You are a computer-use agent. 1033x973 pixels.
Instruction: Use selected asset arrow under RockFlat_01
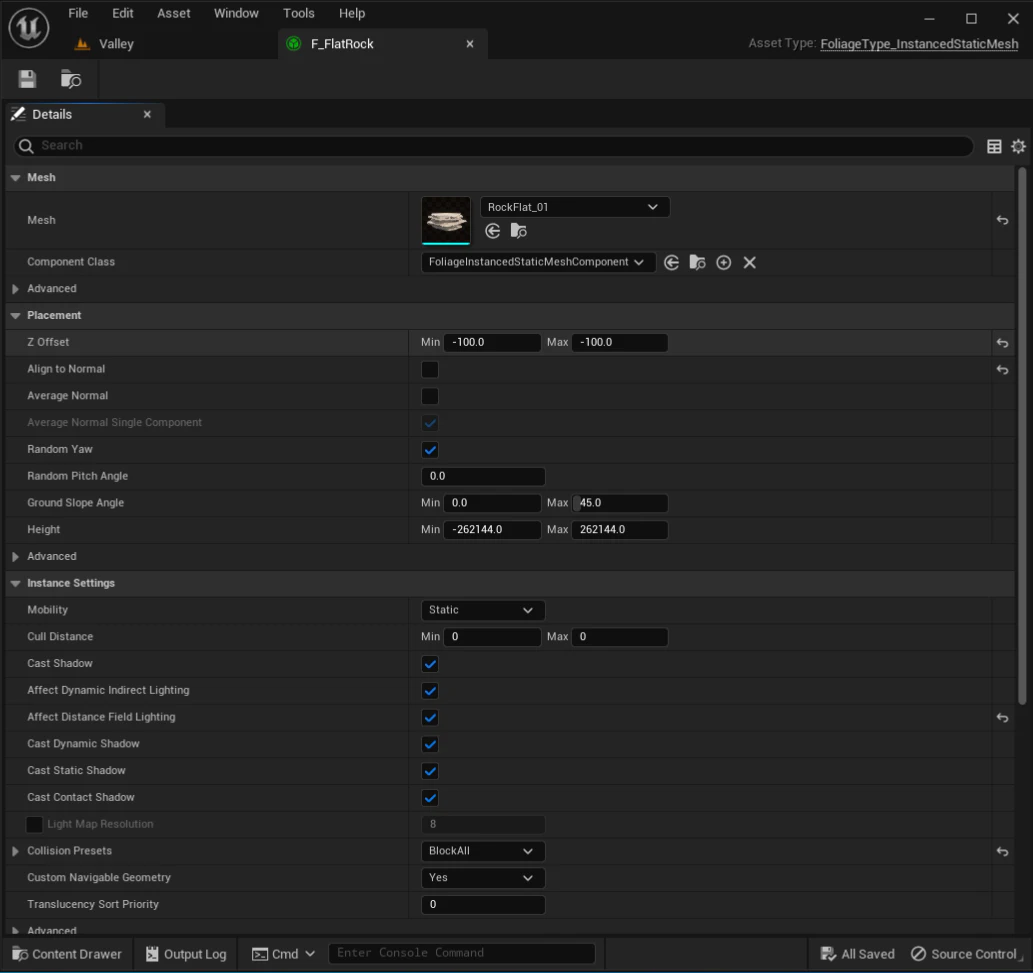pos(492,231)
